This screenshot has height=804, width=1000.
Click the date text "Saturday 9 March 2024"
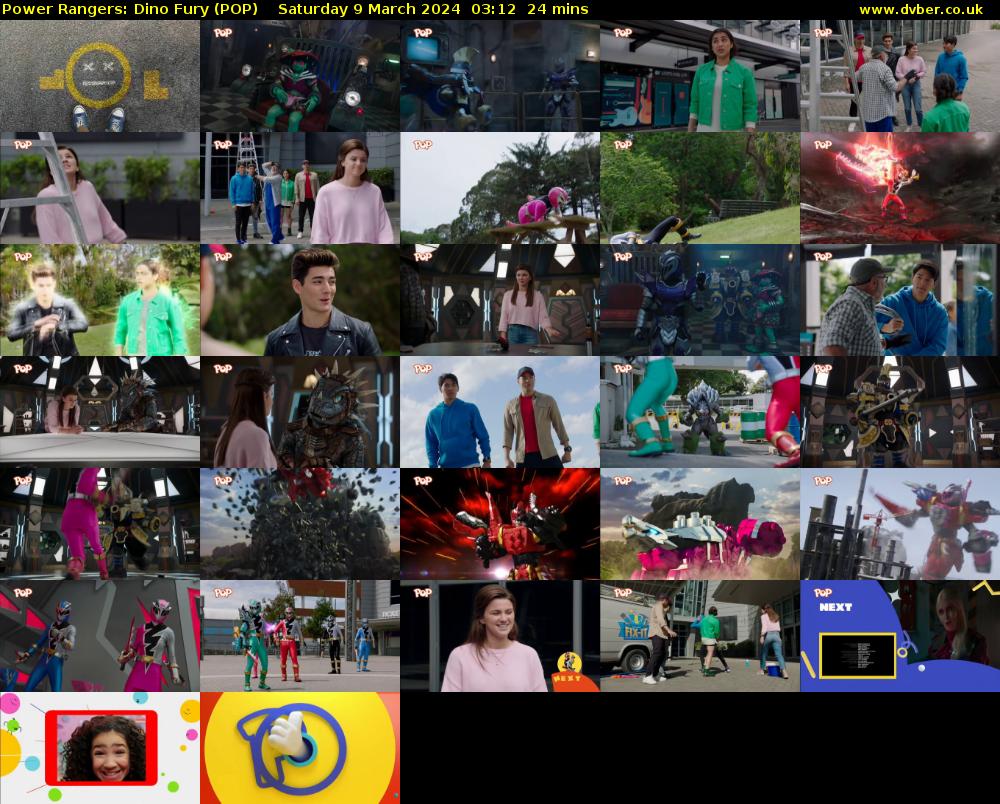(369, 9)
